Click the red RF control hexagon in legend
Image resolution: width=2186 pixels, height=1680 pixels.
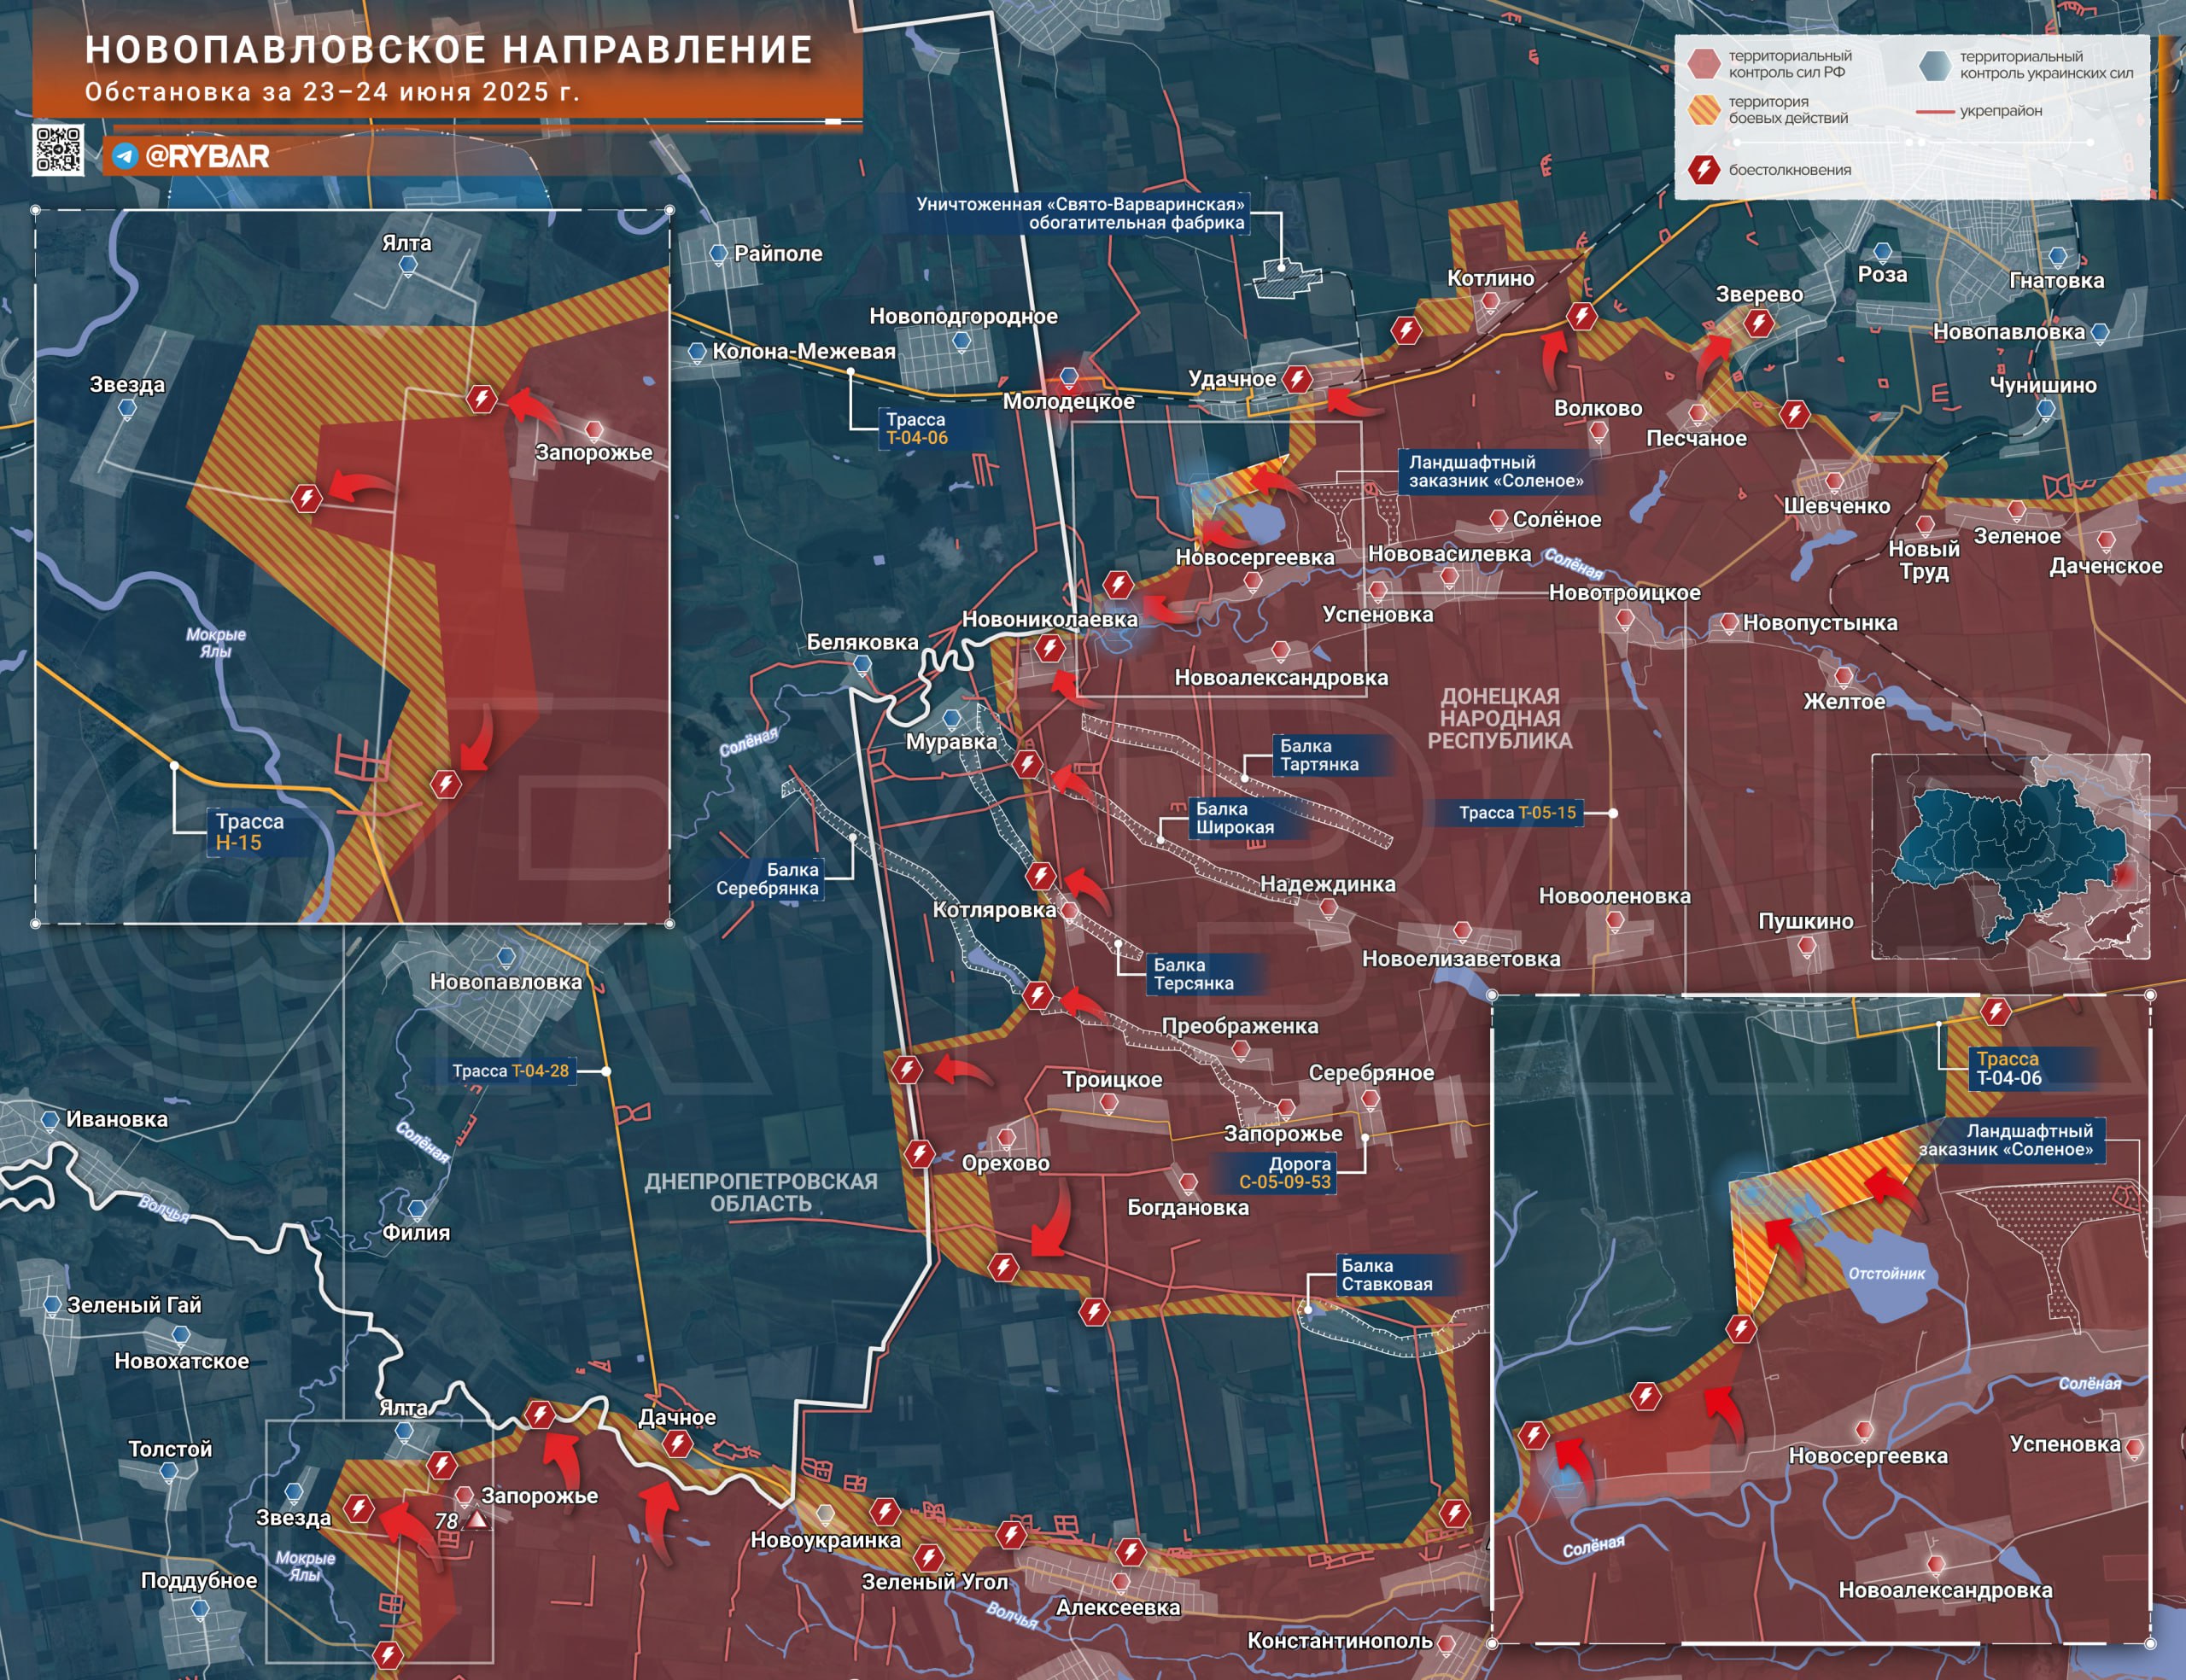(x=1704, y=64)
